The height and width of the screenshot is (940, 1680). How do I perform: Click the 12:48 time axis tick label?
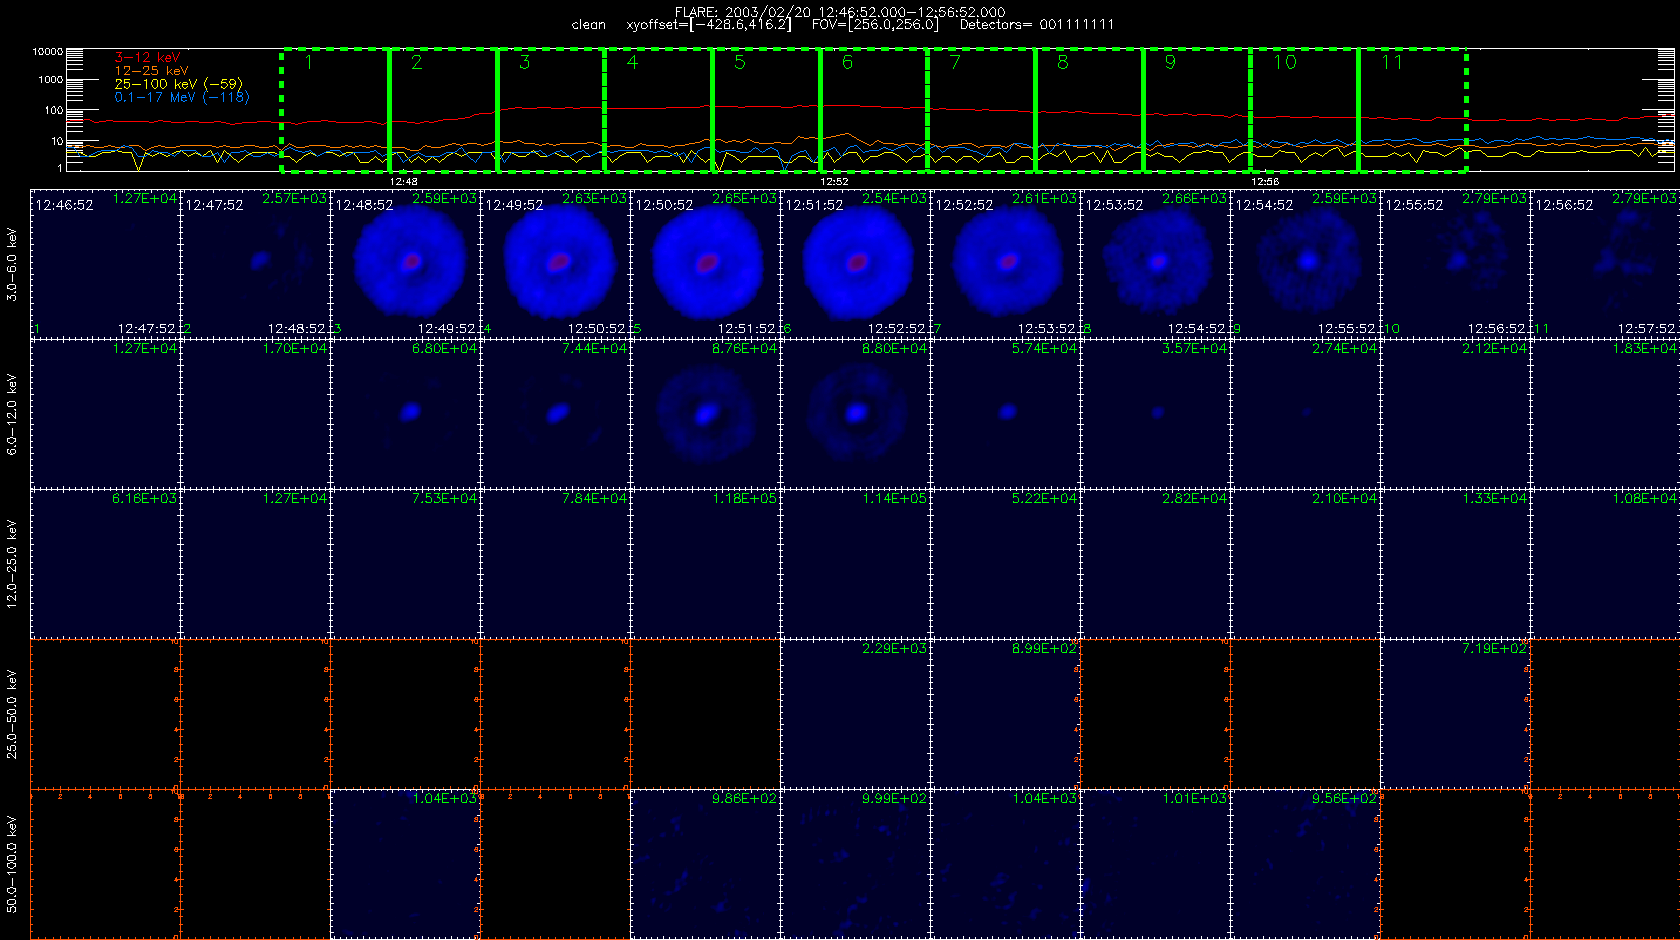tap(404, 182)
